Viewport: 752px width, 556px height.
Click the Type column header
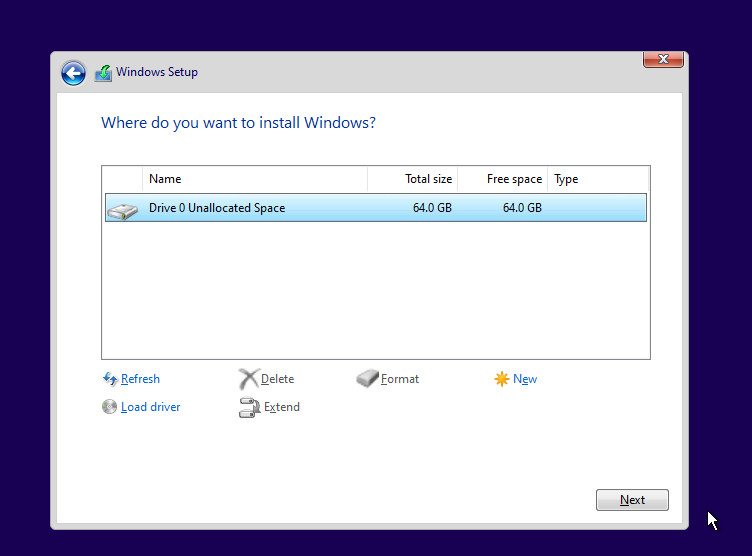click(x=598, y=179)
